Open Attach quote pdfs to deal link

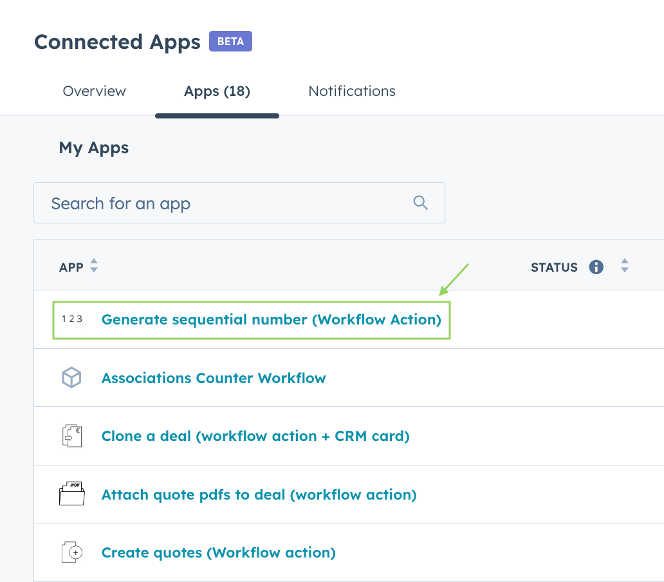click(x=258, y=494)
